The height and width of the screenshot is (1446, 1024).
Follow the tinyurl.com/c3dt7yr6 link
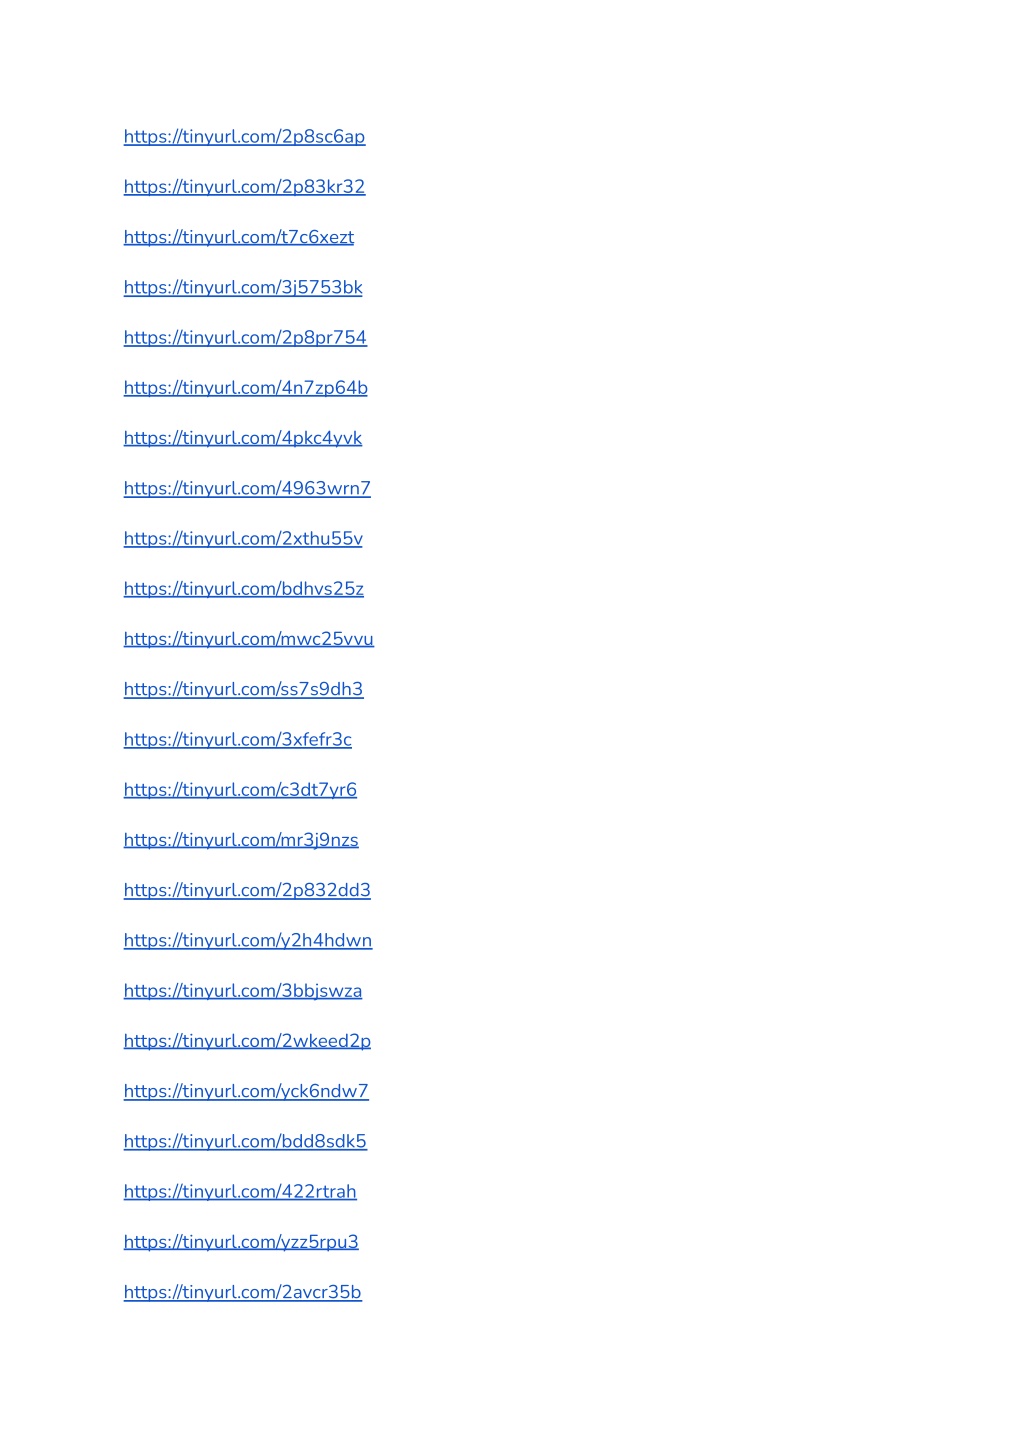point(240,790)
